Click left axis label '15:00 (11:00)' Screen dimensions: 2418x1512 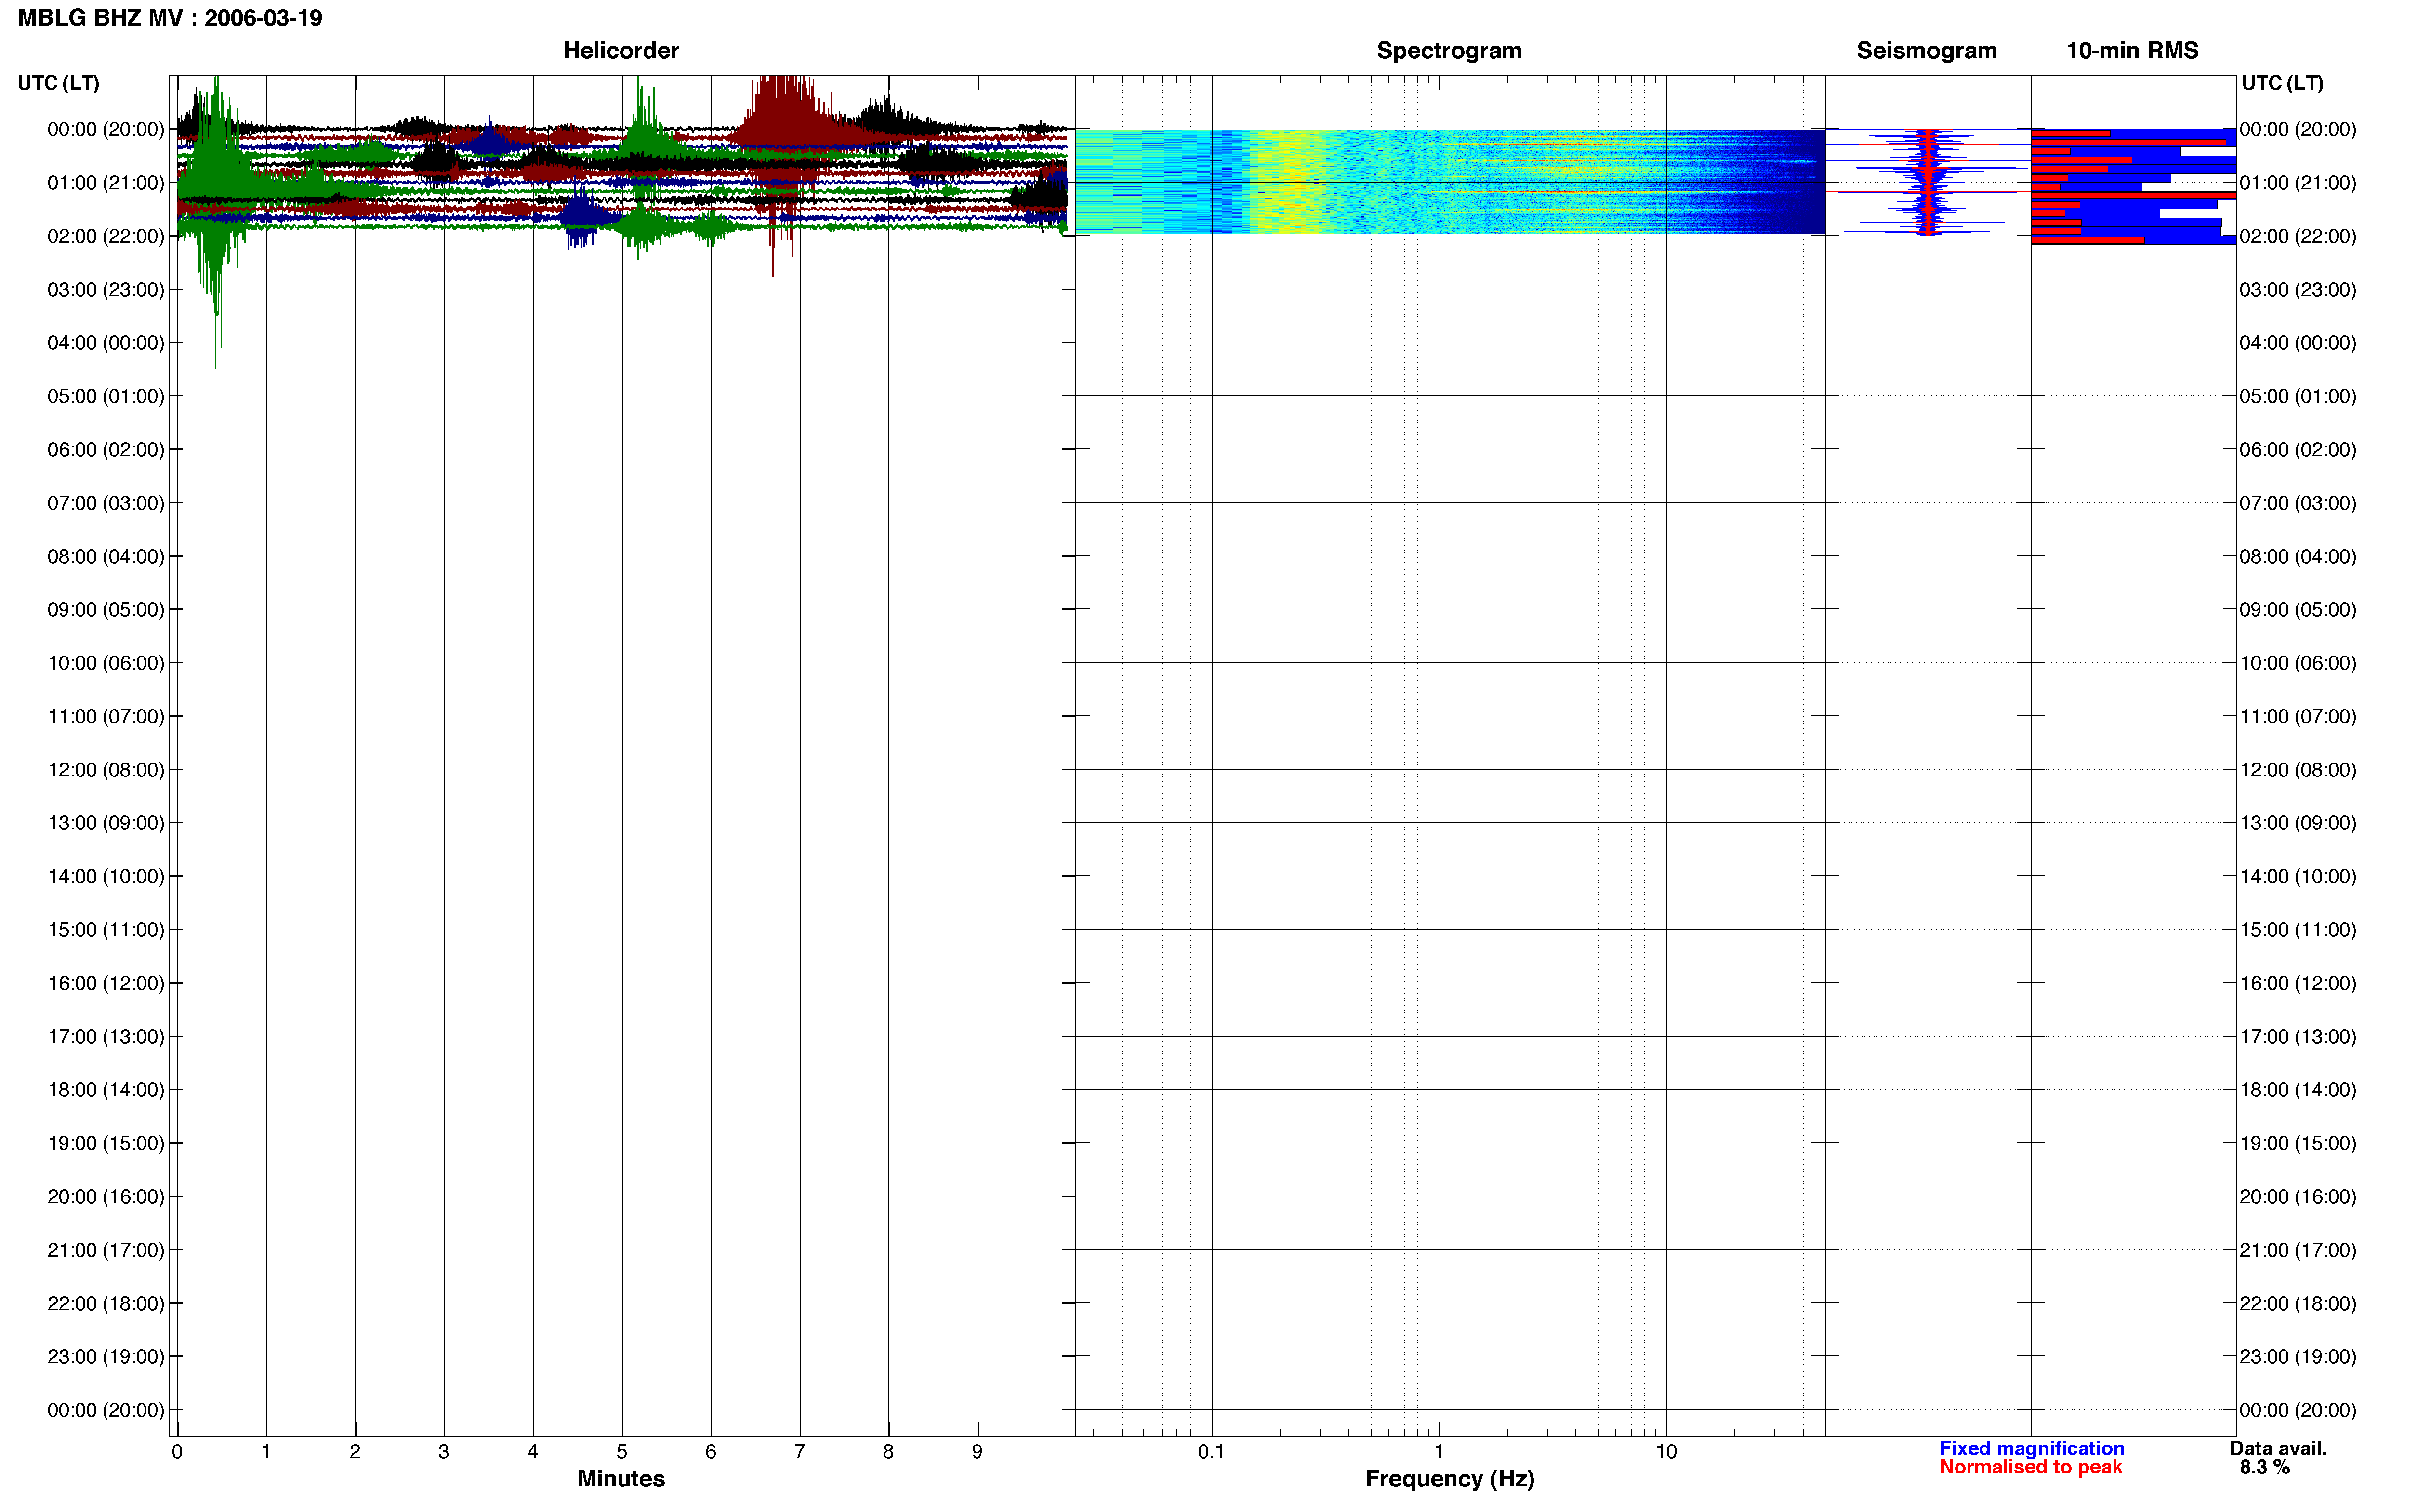tap(106, 930)
